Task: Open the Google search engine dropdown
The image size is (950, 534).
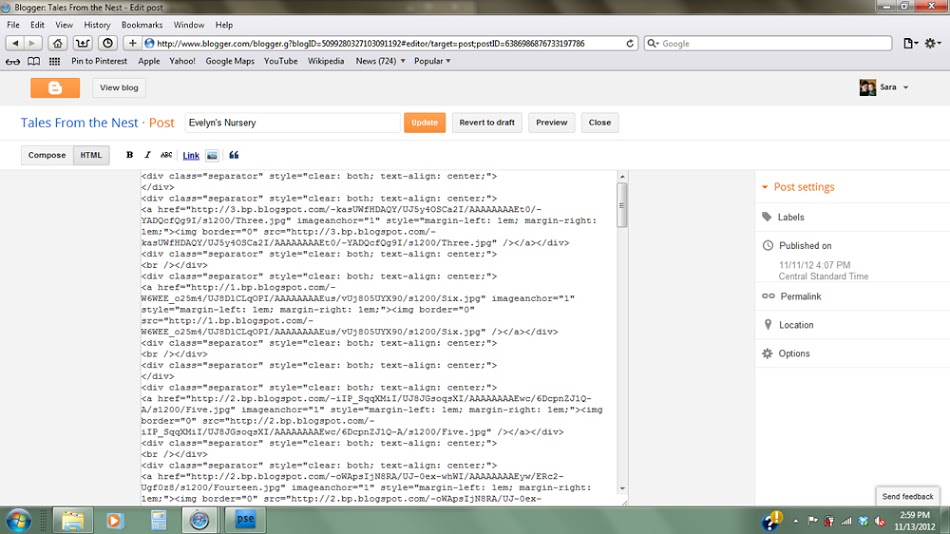Action: 653,44
